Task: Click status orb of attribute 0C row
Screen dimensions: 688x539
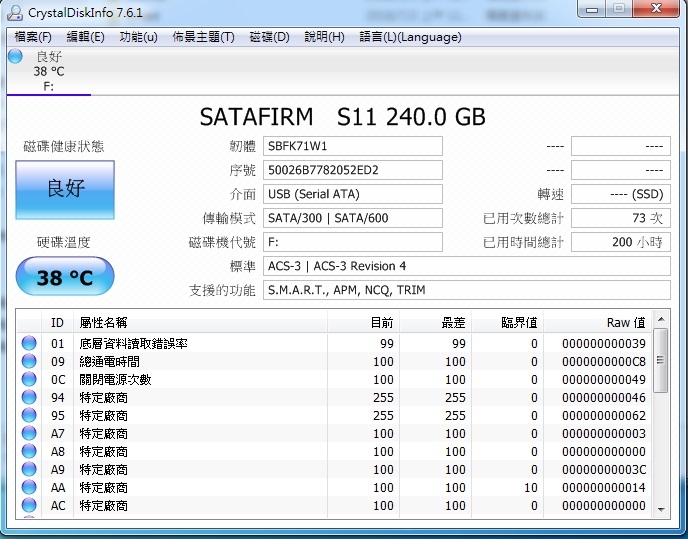Action: (x=29, y=379)
